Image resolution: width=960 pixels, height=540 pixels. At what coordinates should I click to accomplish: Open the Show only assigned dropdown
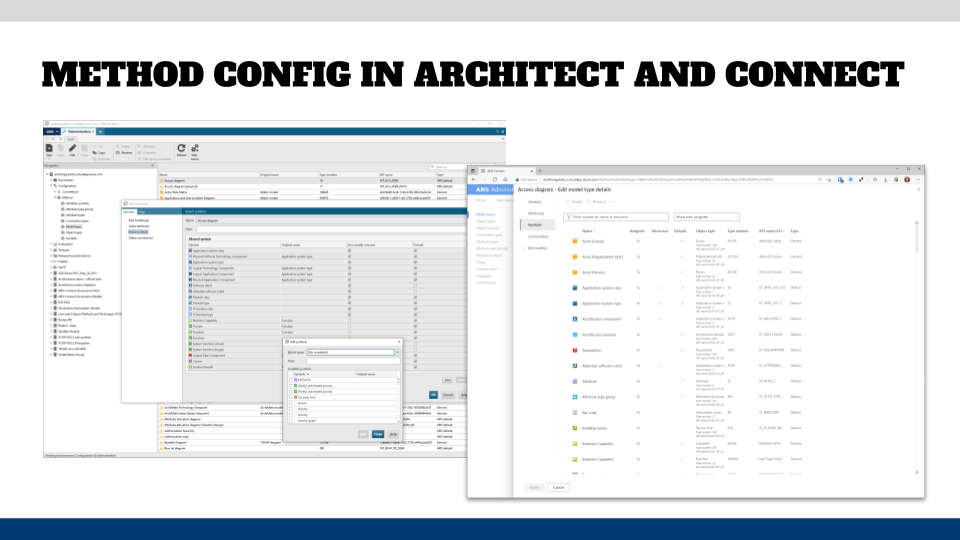(706, 217)
